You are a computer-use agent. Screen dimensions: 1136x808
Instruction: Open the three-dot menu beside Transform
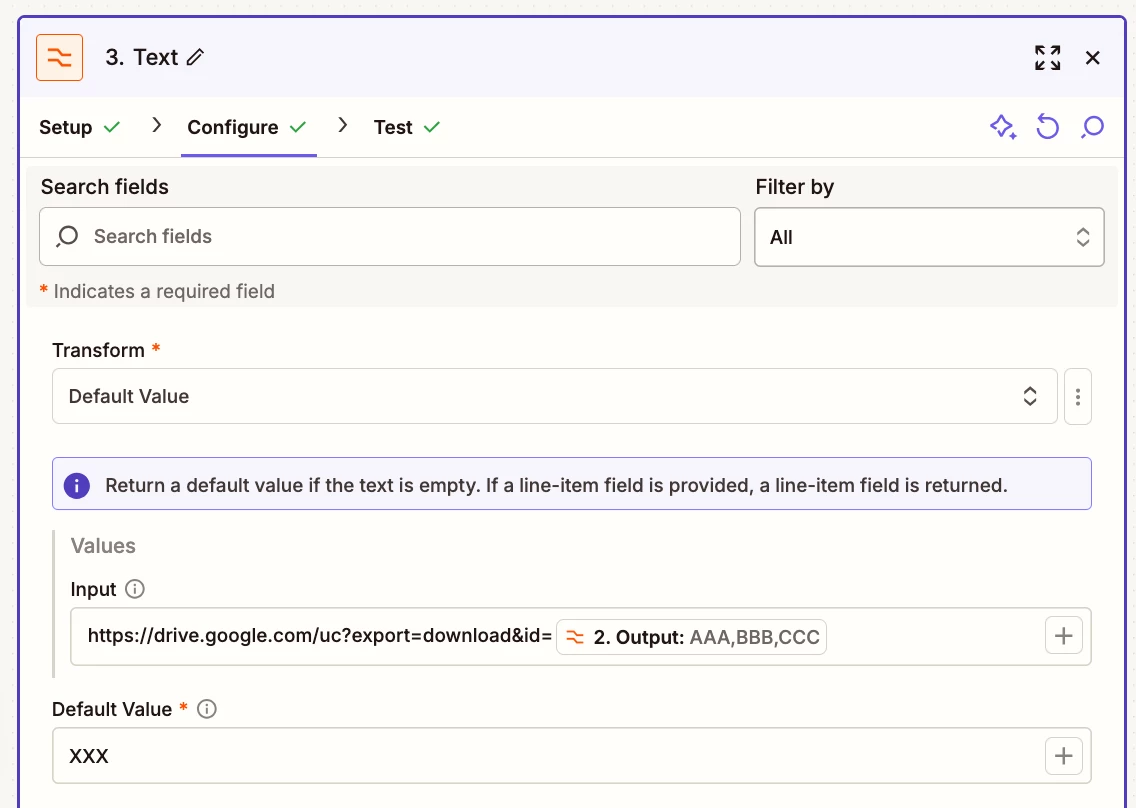[1078, 396]
